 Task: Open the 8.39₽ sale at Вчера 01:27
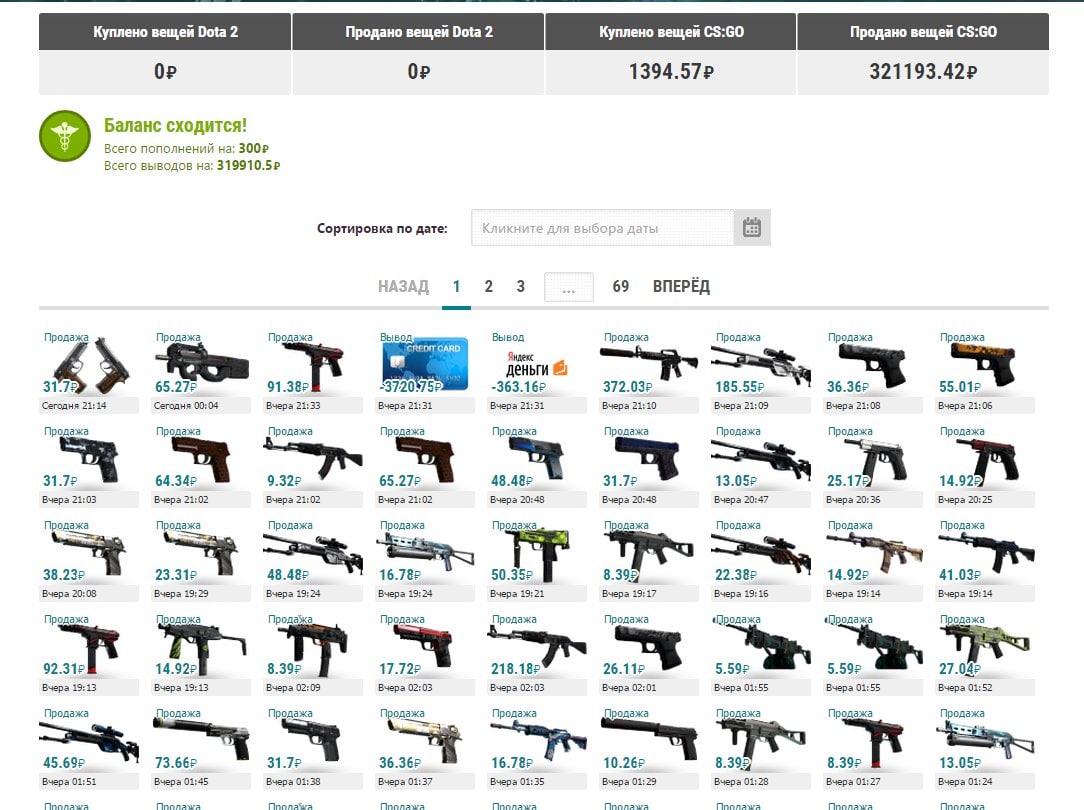coord(873,748)
